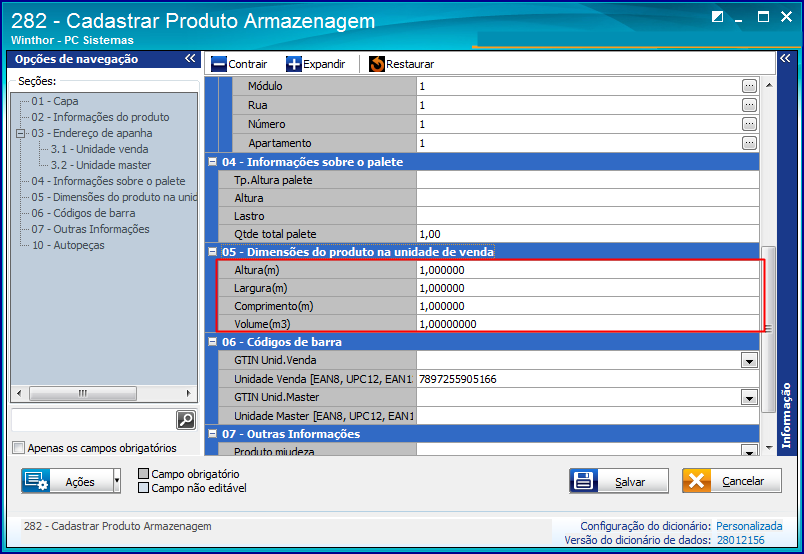804x554 pixels.
Task: Select 06 - Códigos de barra in tree
Action: click(83, 213)
